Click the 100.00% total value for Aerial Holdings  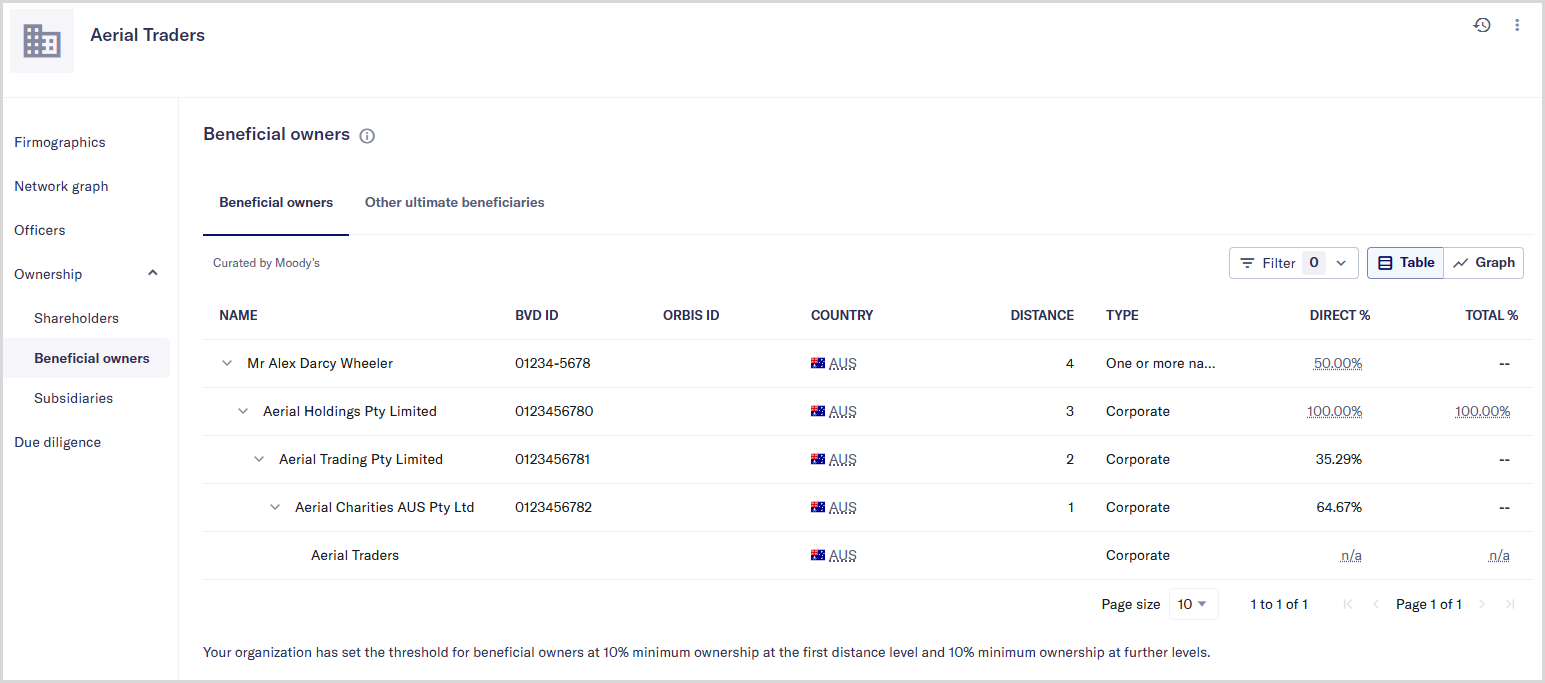point(1483,411)
